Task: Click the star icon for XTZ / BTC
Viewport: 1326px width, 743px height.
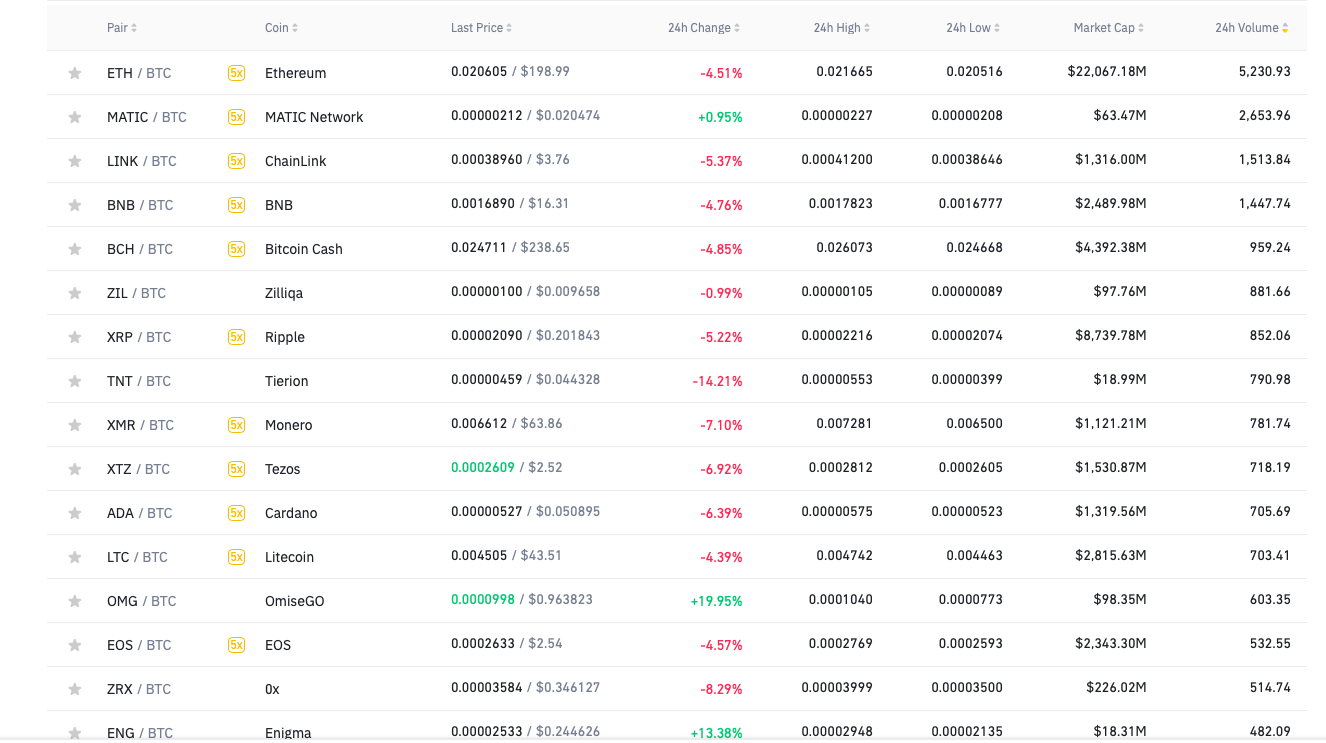Action: click(74, 469)
